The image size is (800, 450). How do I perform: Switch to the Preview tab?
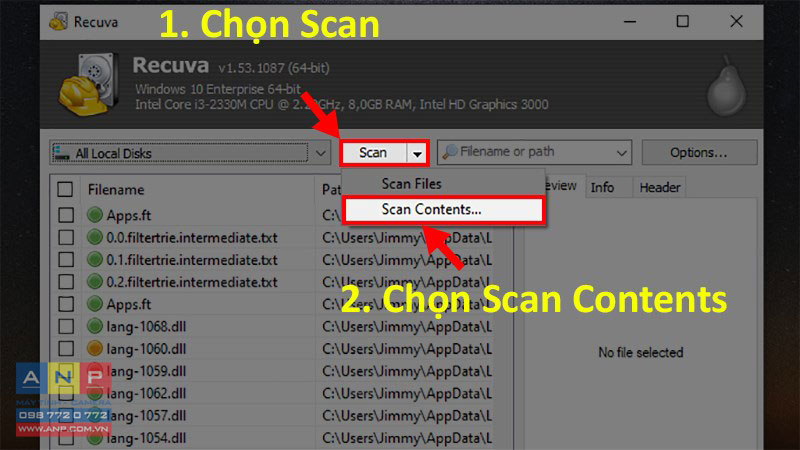pos(560,186)
